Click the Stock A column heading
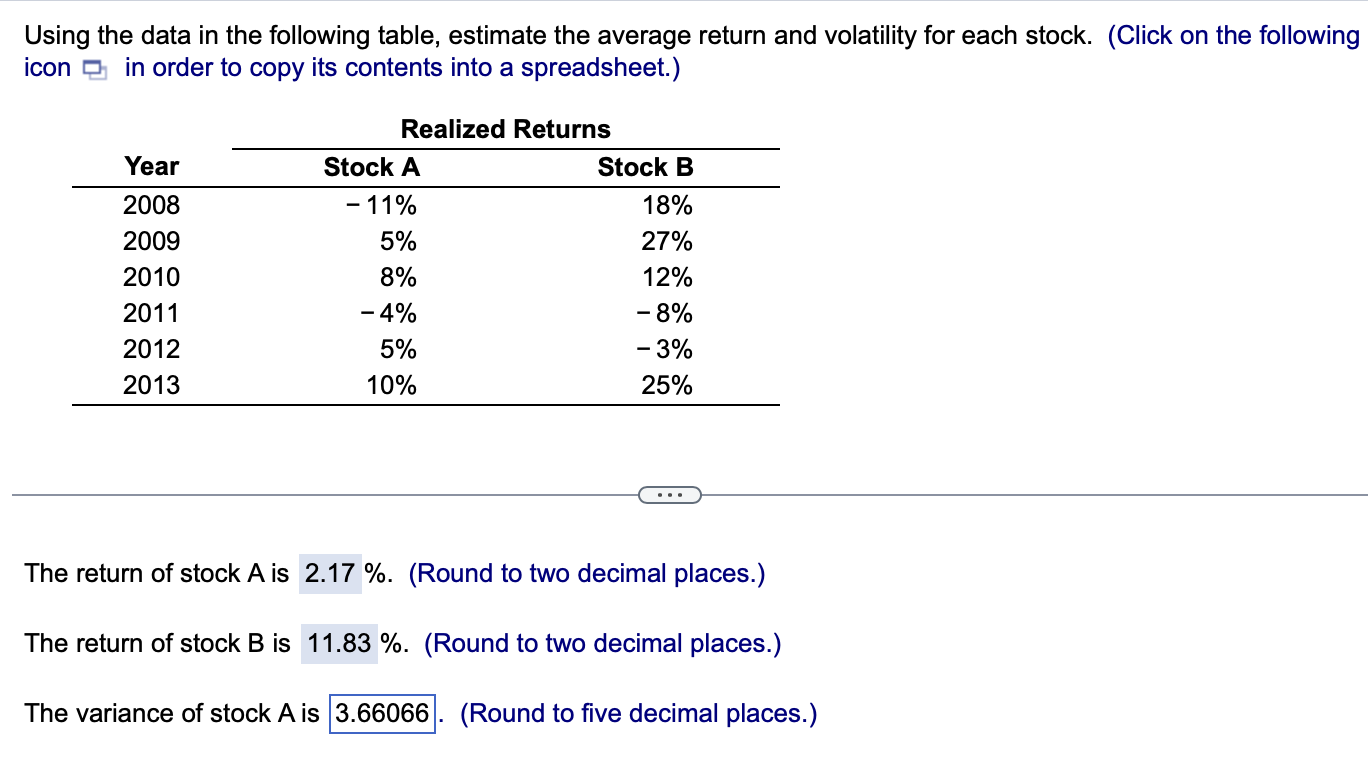 371,167
